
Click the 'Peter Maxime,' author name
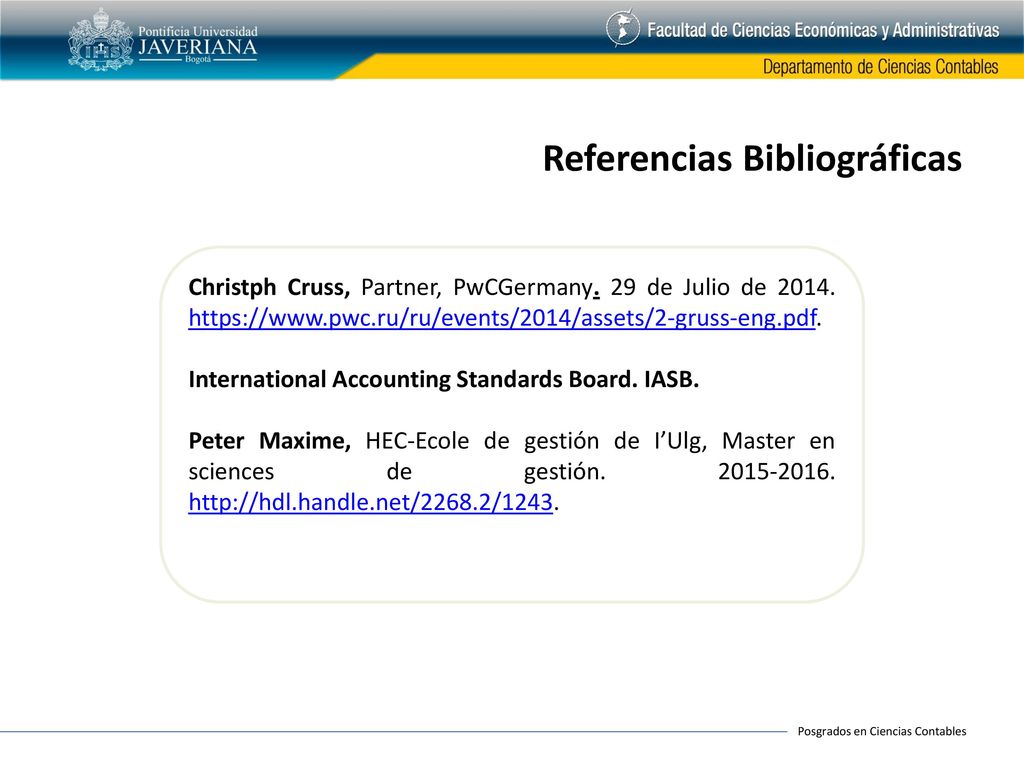click(270, 441)
